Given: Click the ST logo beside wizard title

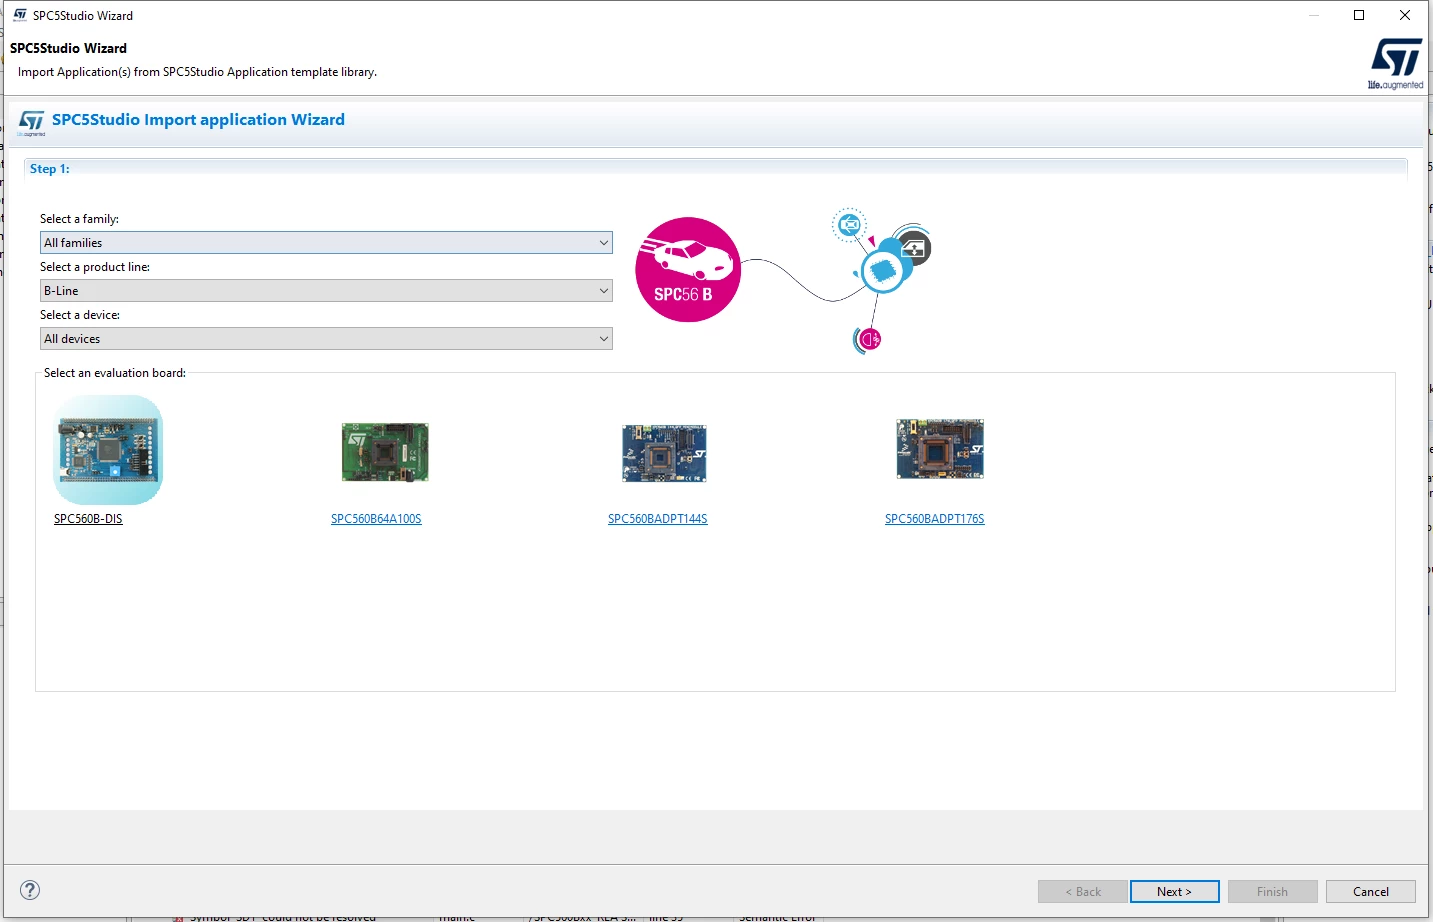Looking at the screenshot, I should (31, 123).
